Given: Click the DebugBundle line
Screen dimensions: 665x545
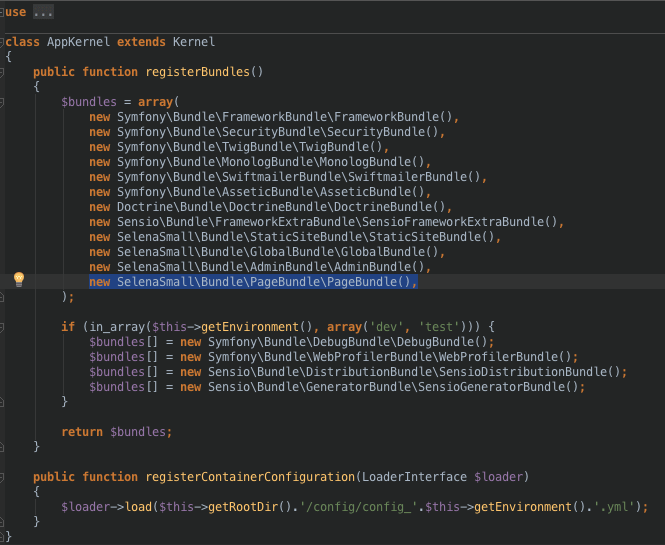Looking at the screenshot, I should point(292,342).
